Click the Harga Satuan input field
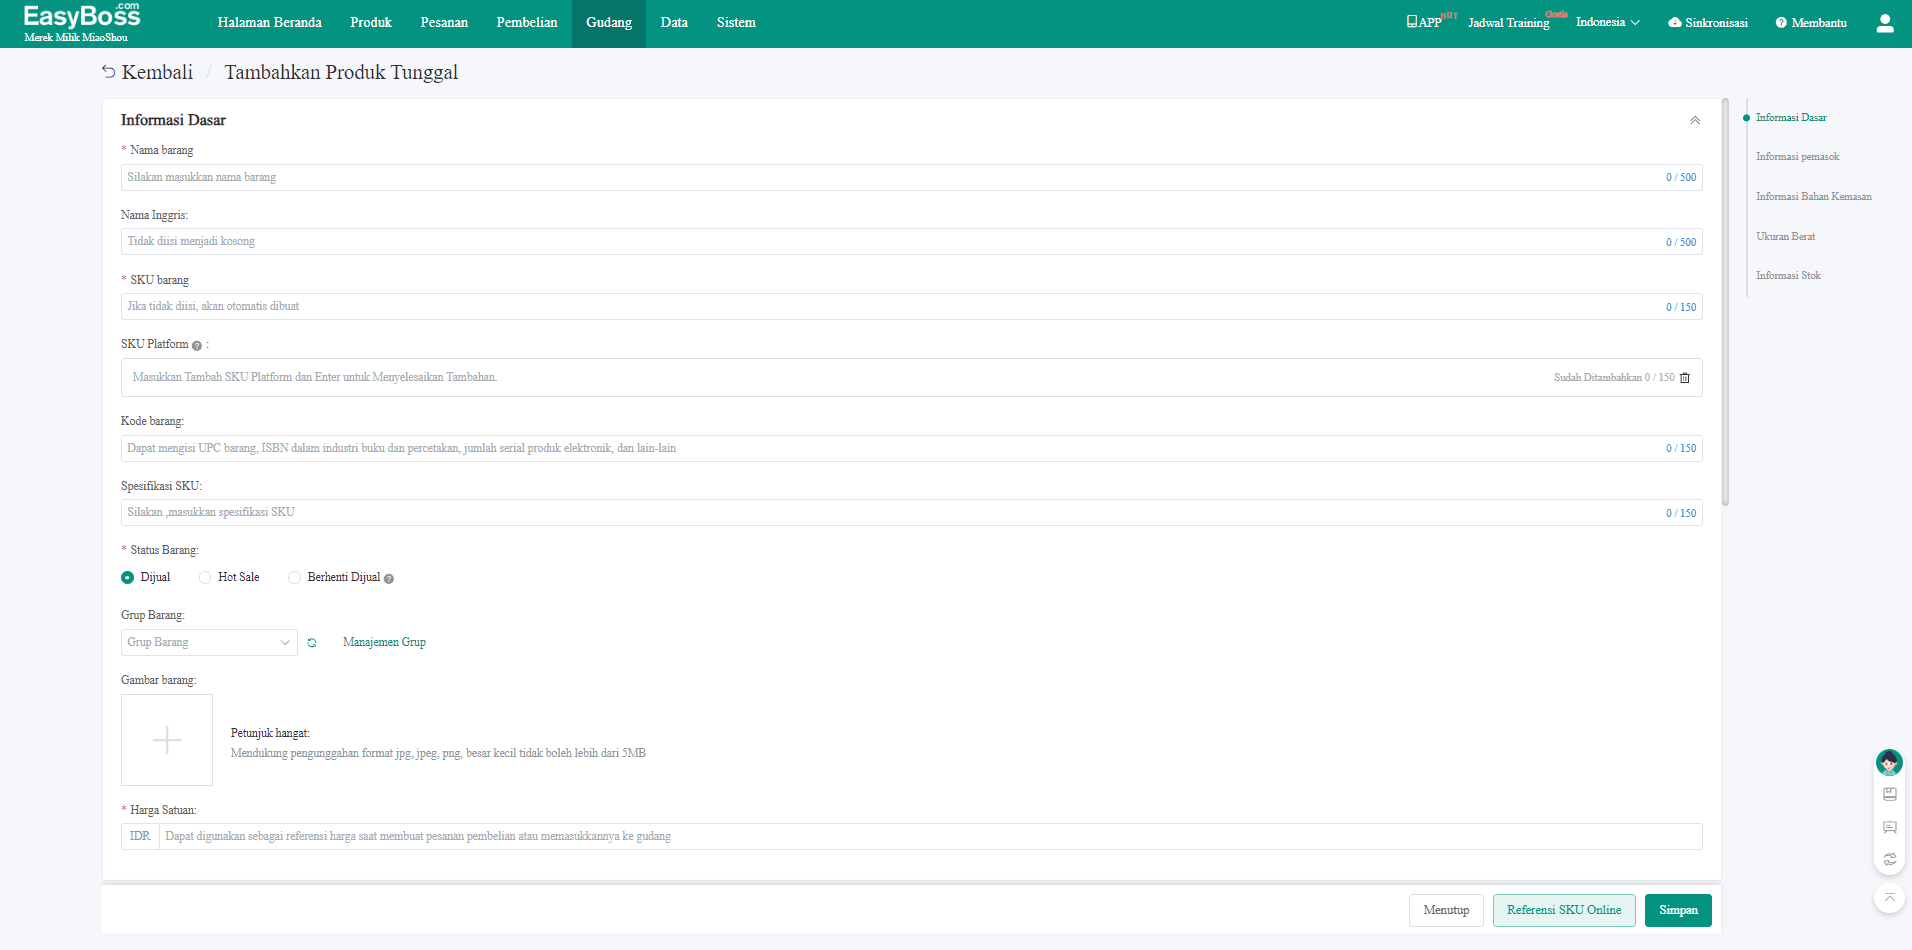Viewport: 1912px width, 950px height. click(930, 836)
